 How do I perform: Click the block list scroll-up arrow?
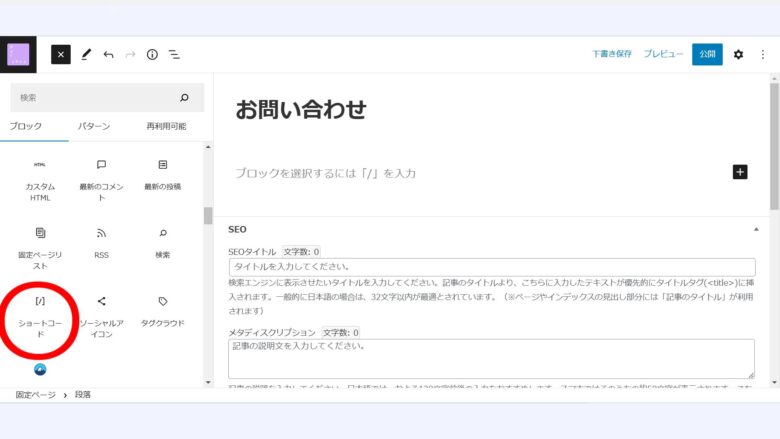coord(208,147)
